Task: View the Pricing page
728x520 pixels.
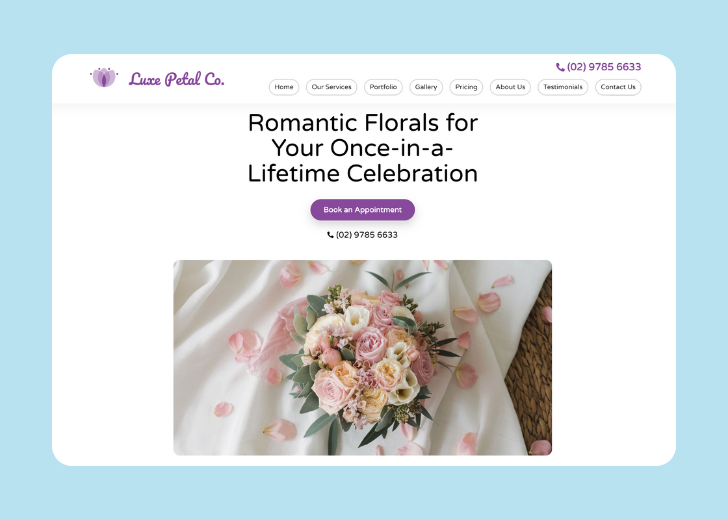Action: point(466,87)
